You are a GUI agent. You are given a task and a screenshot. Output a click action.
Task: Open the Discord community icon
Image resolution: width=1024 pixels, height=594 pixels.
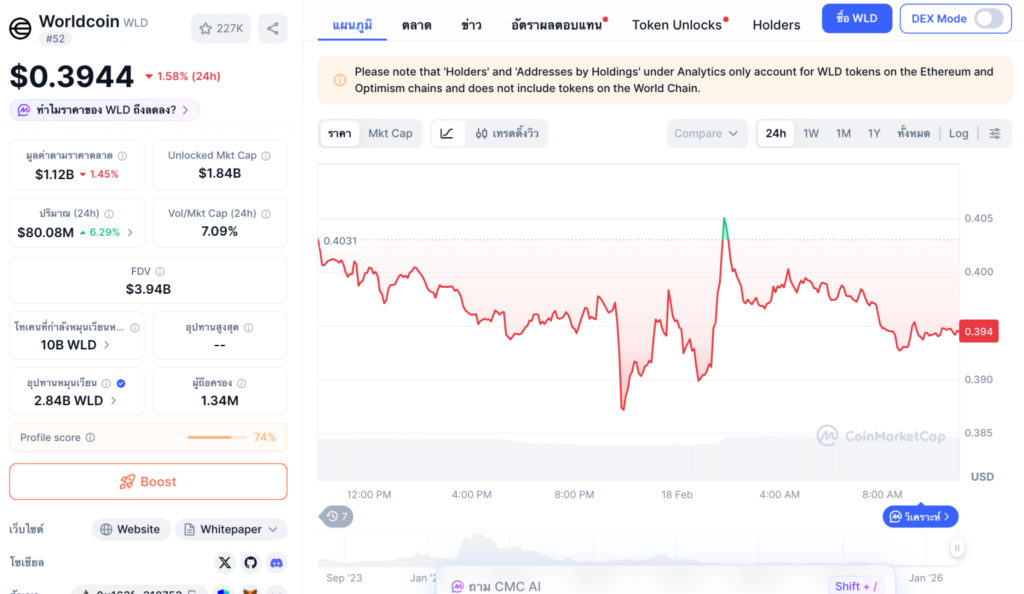coord(275,563)
